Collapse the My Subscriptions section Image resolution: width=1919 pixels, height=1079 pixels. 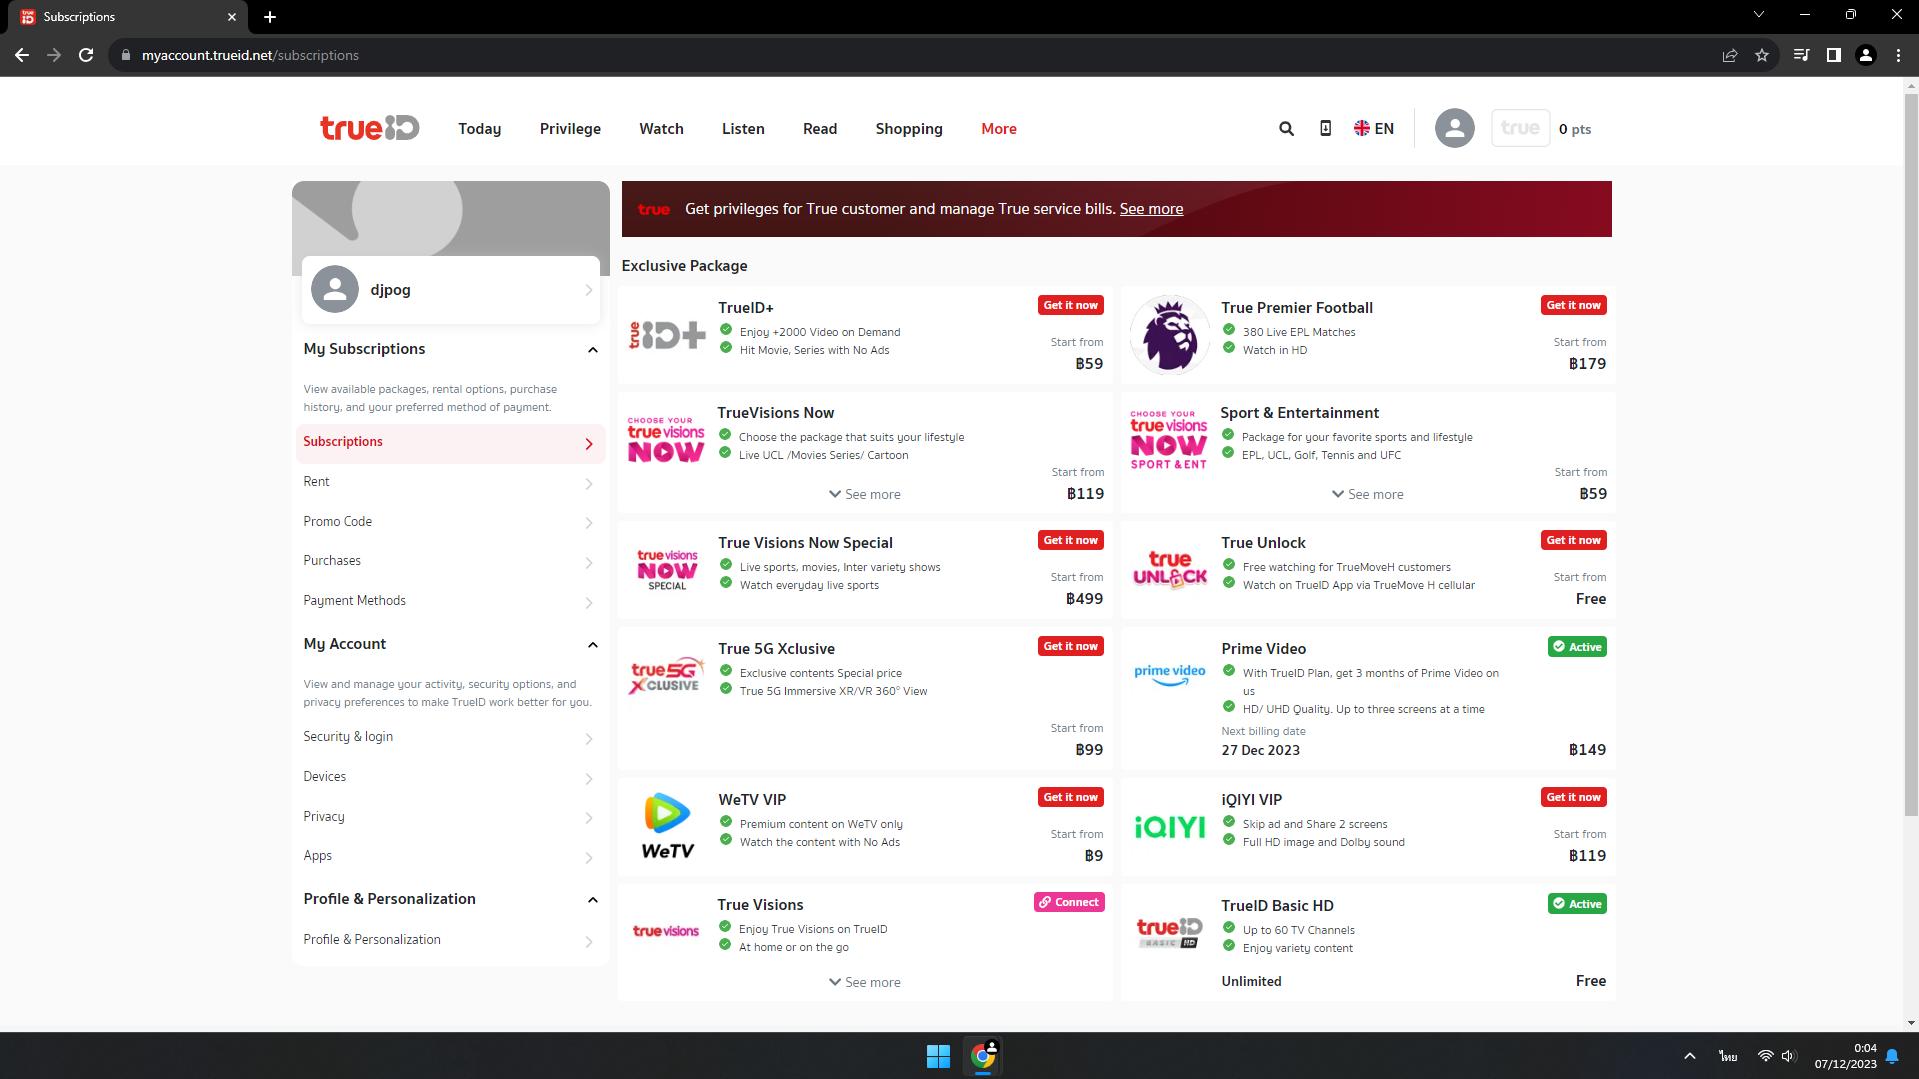(592, 350)
